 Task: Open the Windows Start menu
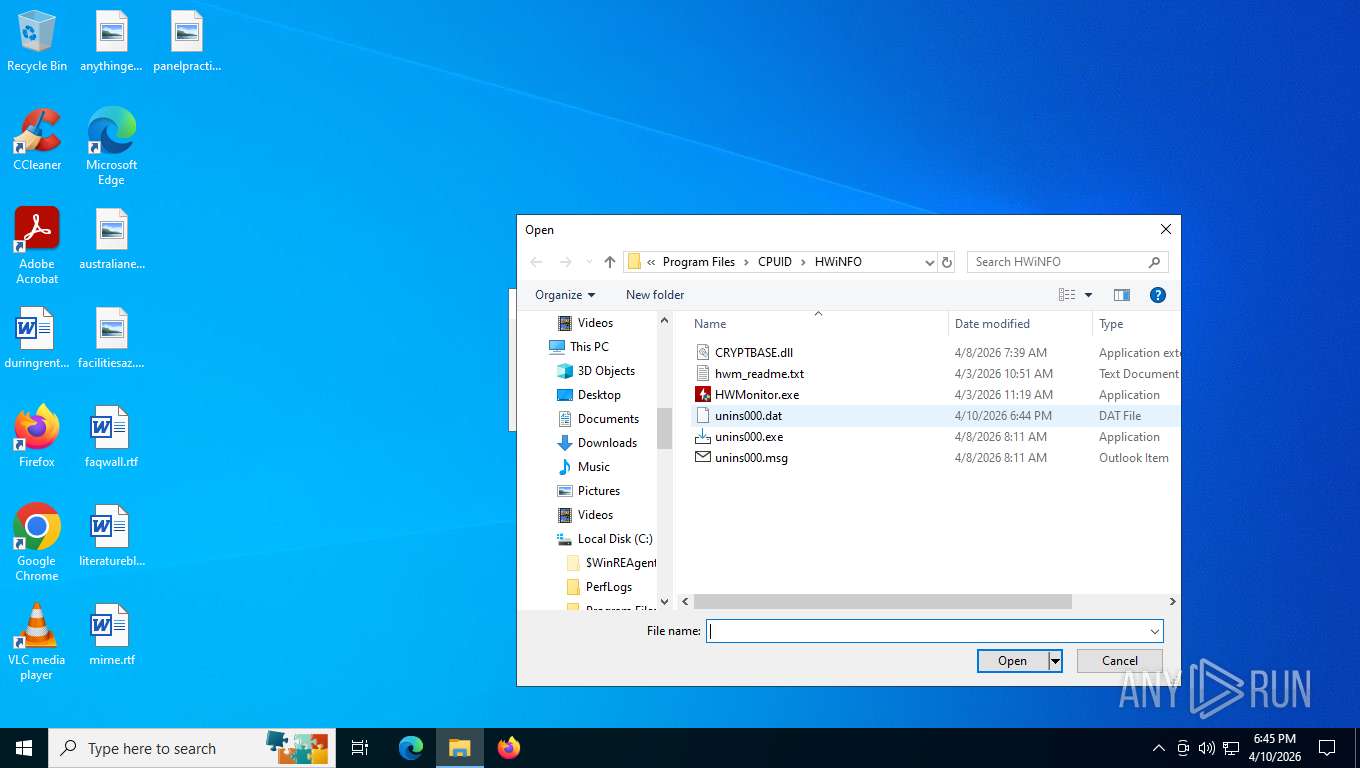point(24,748)
